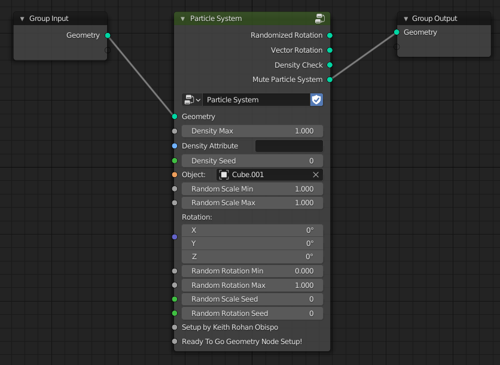Edit the Particle System group name field
The width and height of the screenshot is (500, 365).
256,100
